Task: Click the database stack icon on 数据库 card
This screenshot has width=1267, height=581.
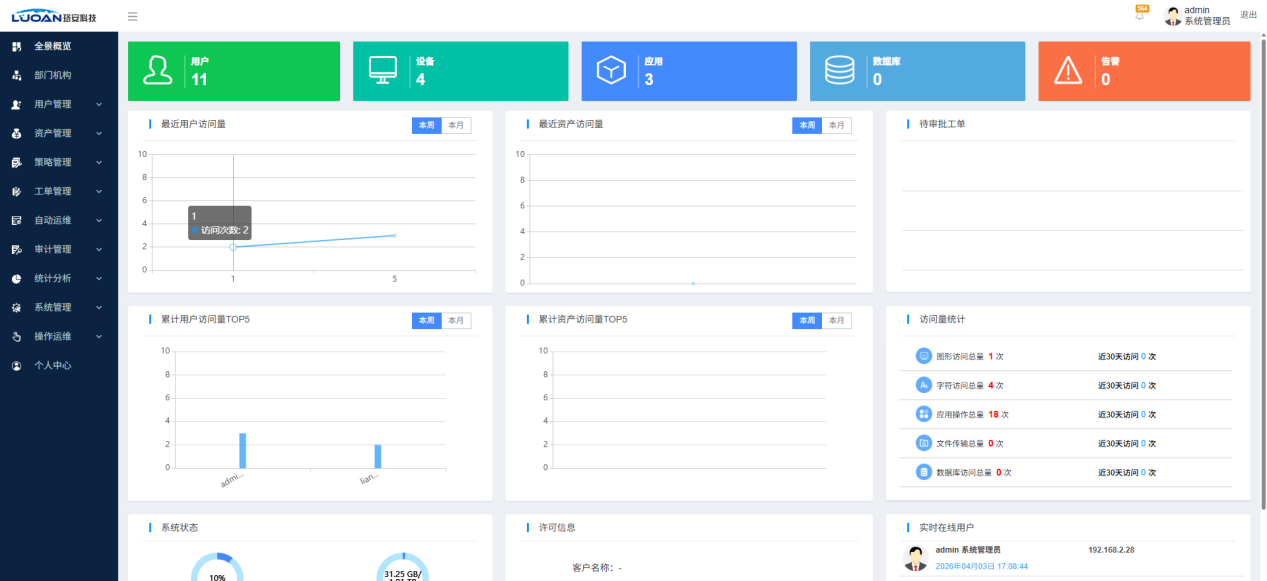Action: tap(839, 71)
